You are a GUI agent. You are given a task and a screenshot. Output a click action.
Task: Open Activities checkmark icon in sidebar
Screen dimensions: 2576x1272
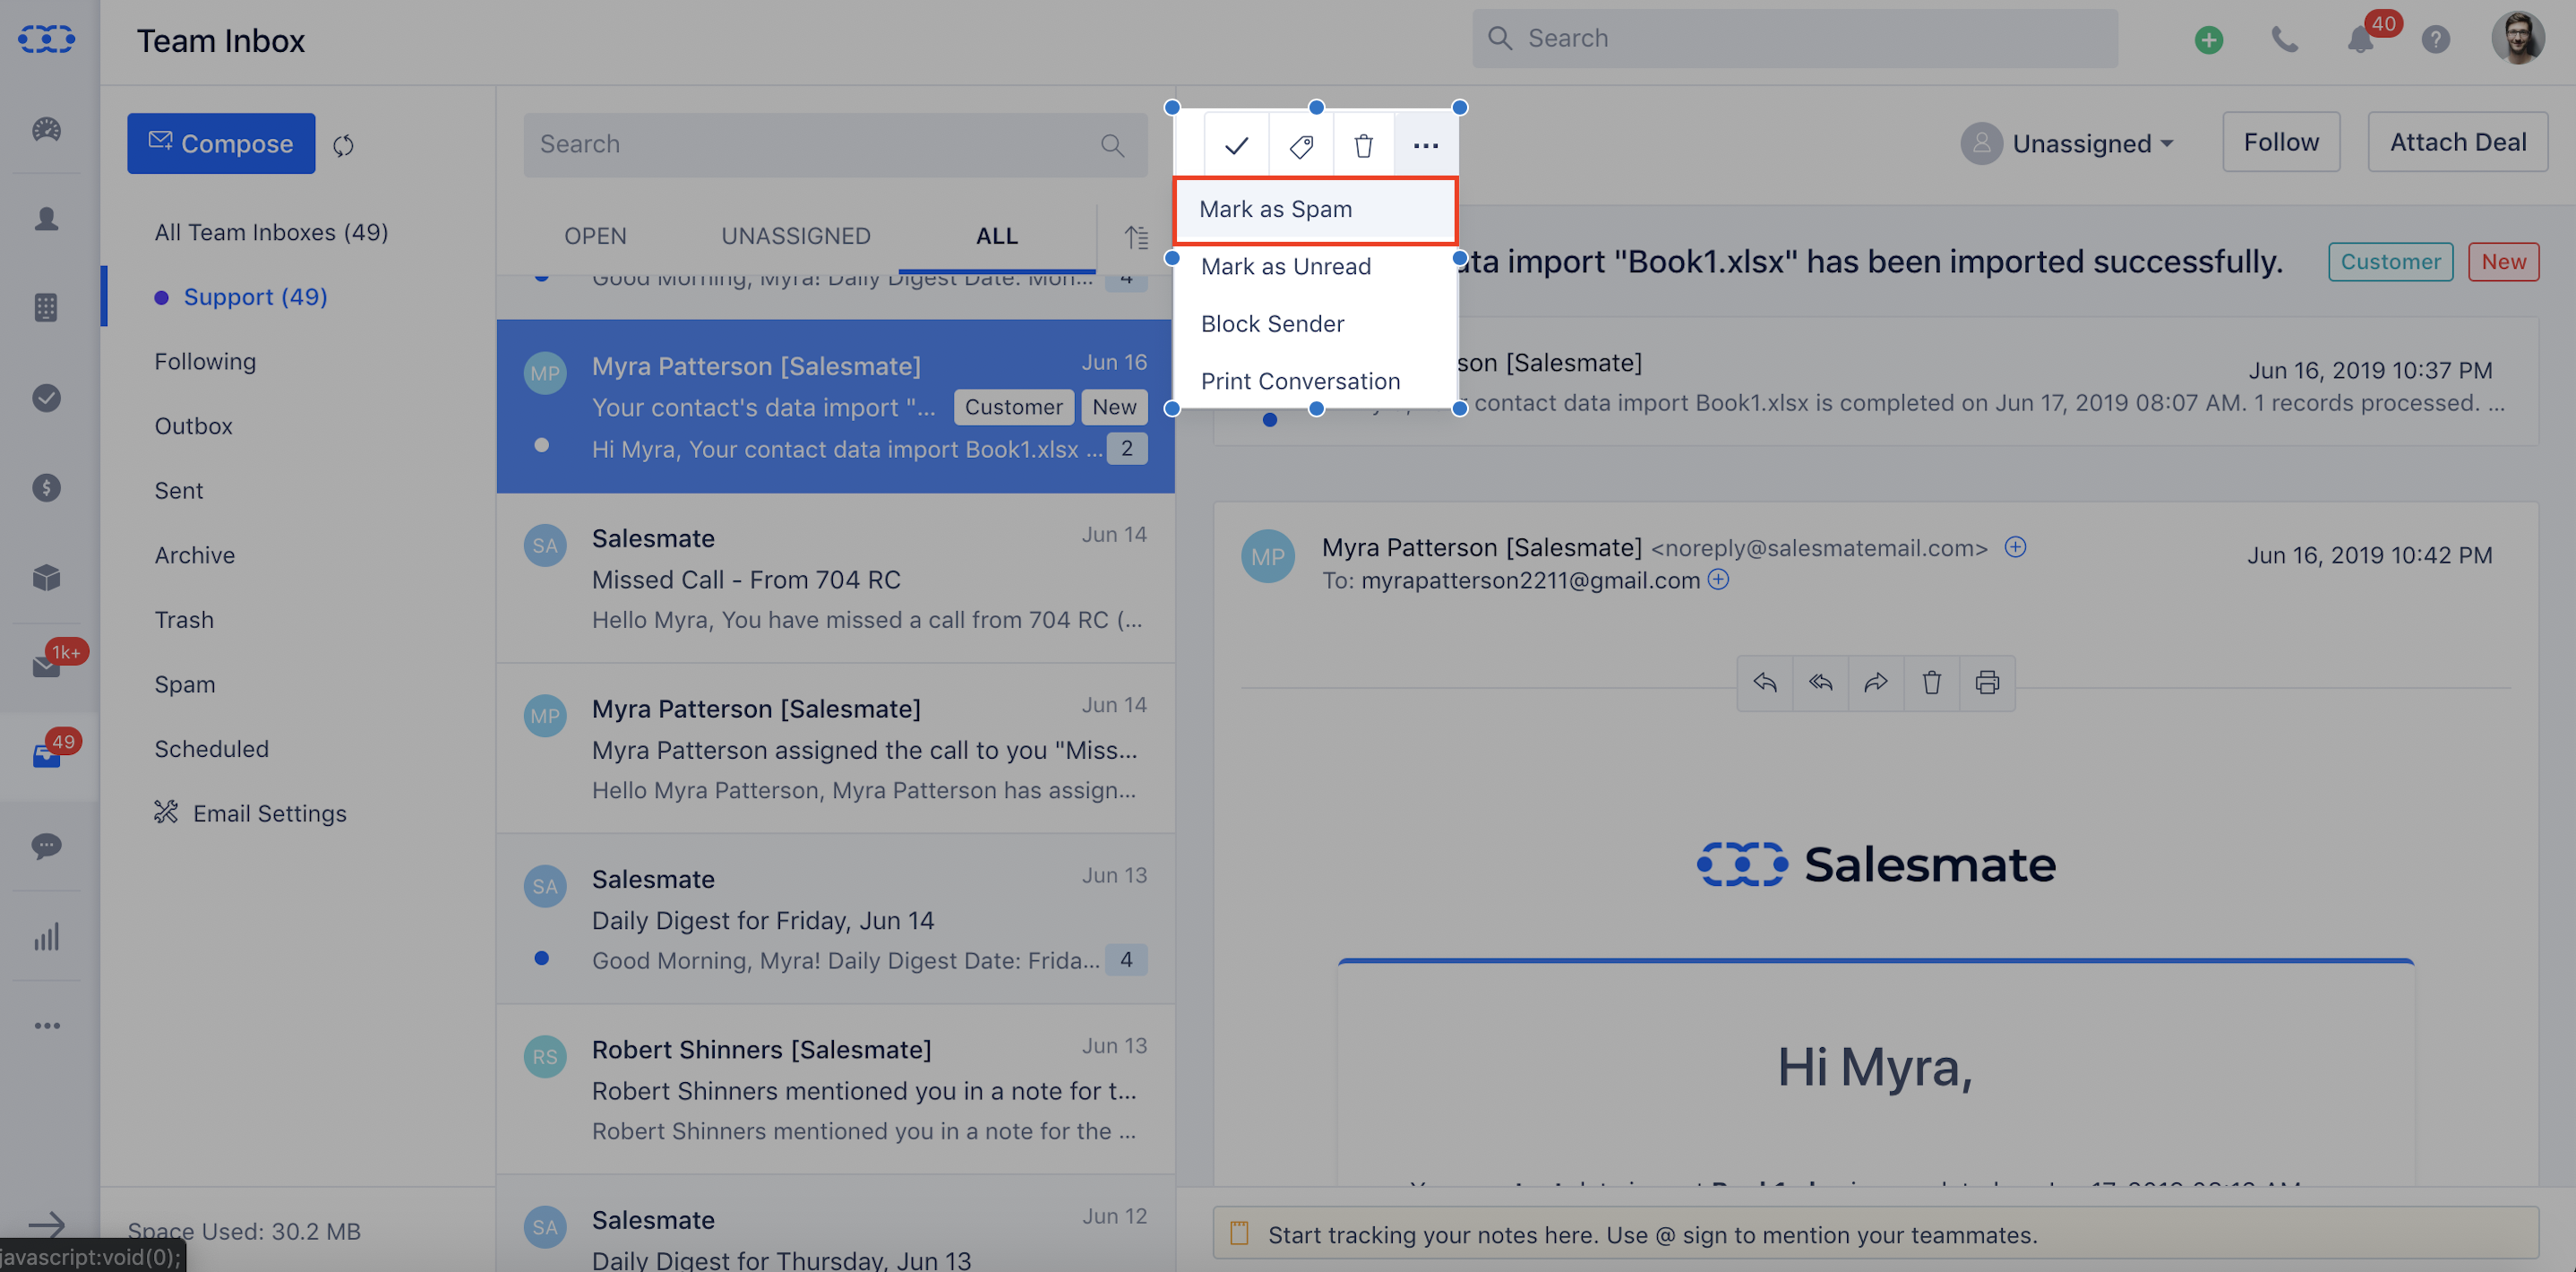click(46, 398)
